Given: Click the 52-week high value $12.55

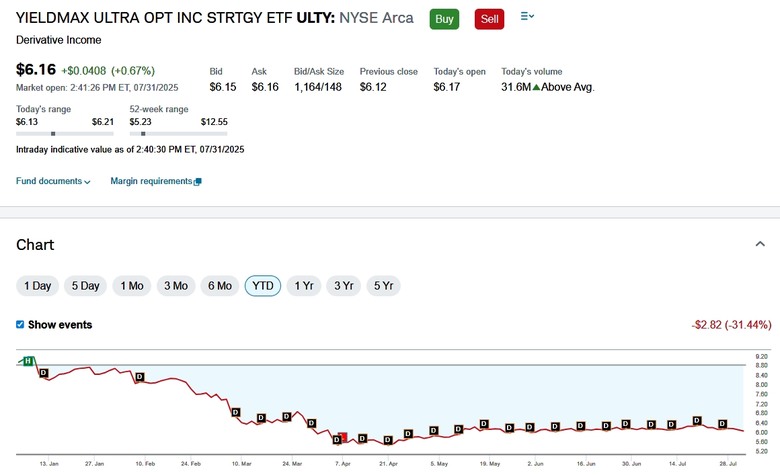Looking at the screenshot, I should coord(214,122).
